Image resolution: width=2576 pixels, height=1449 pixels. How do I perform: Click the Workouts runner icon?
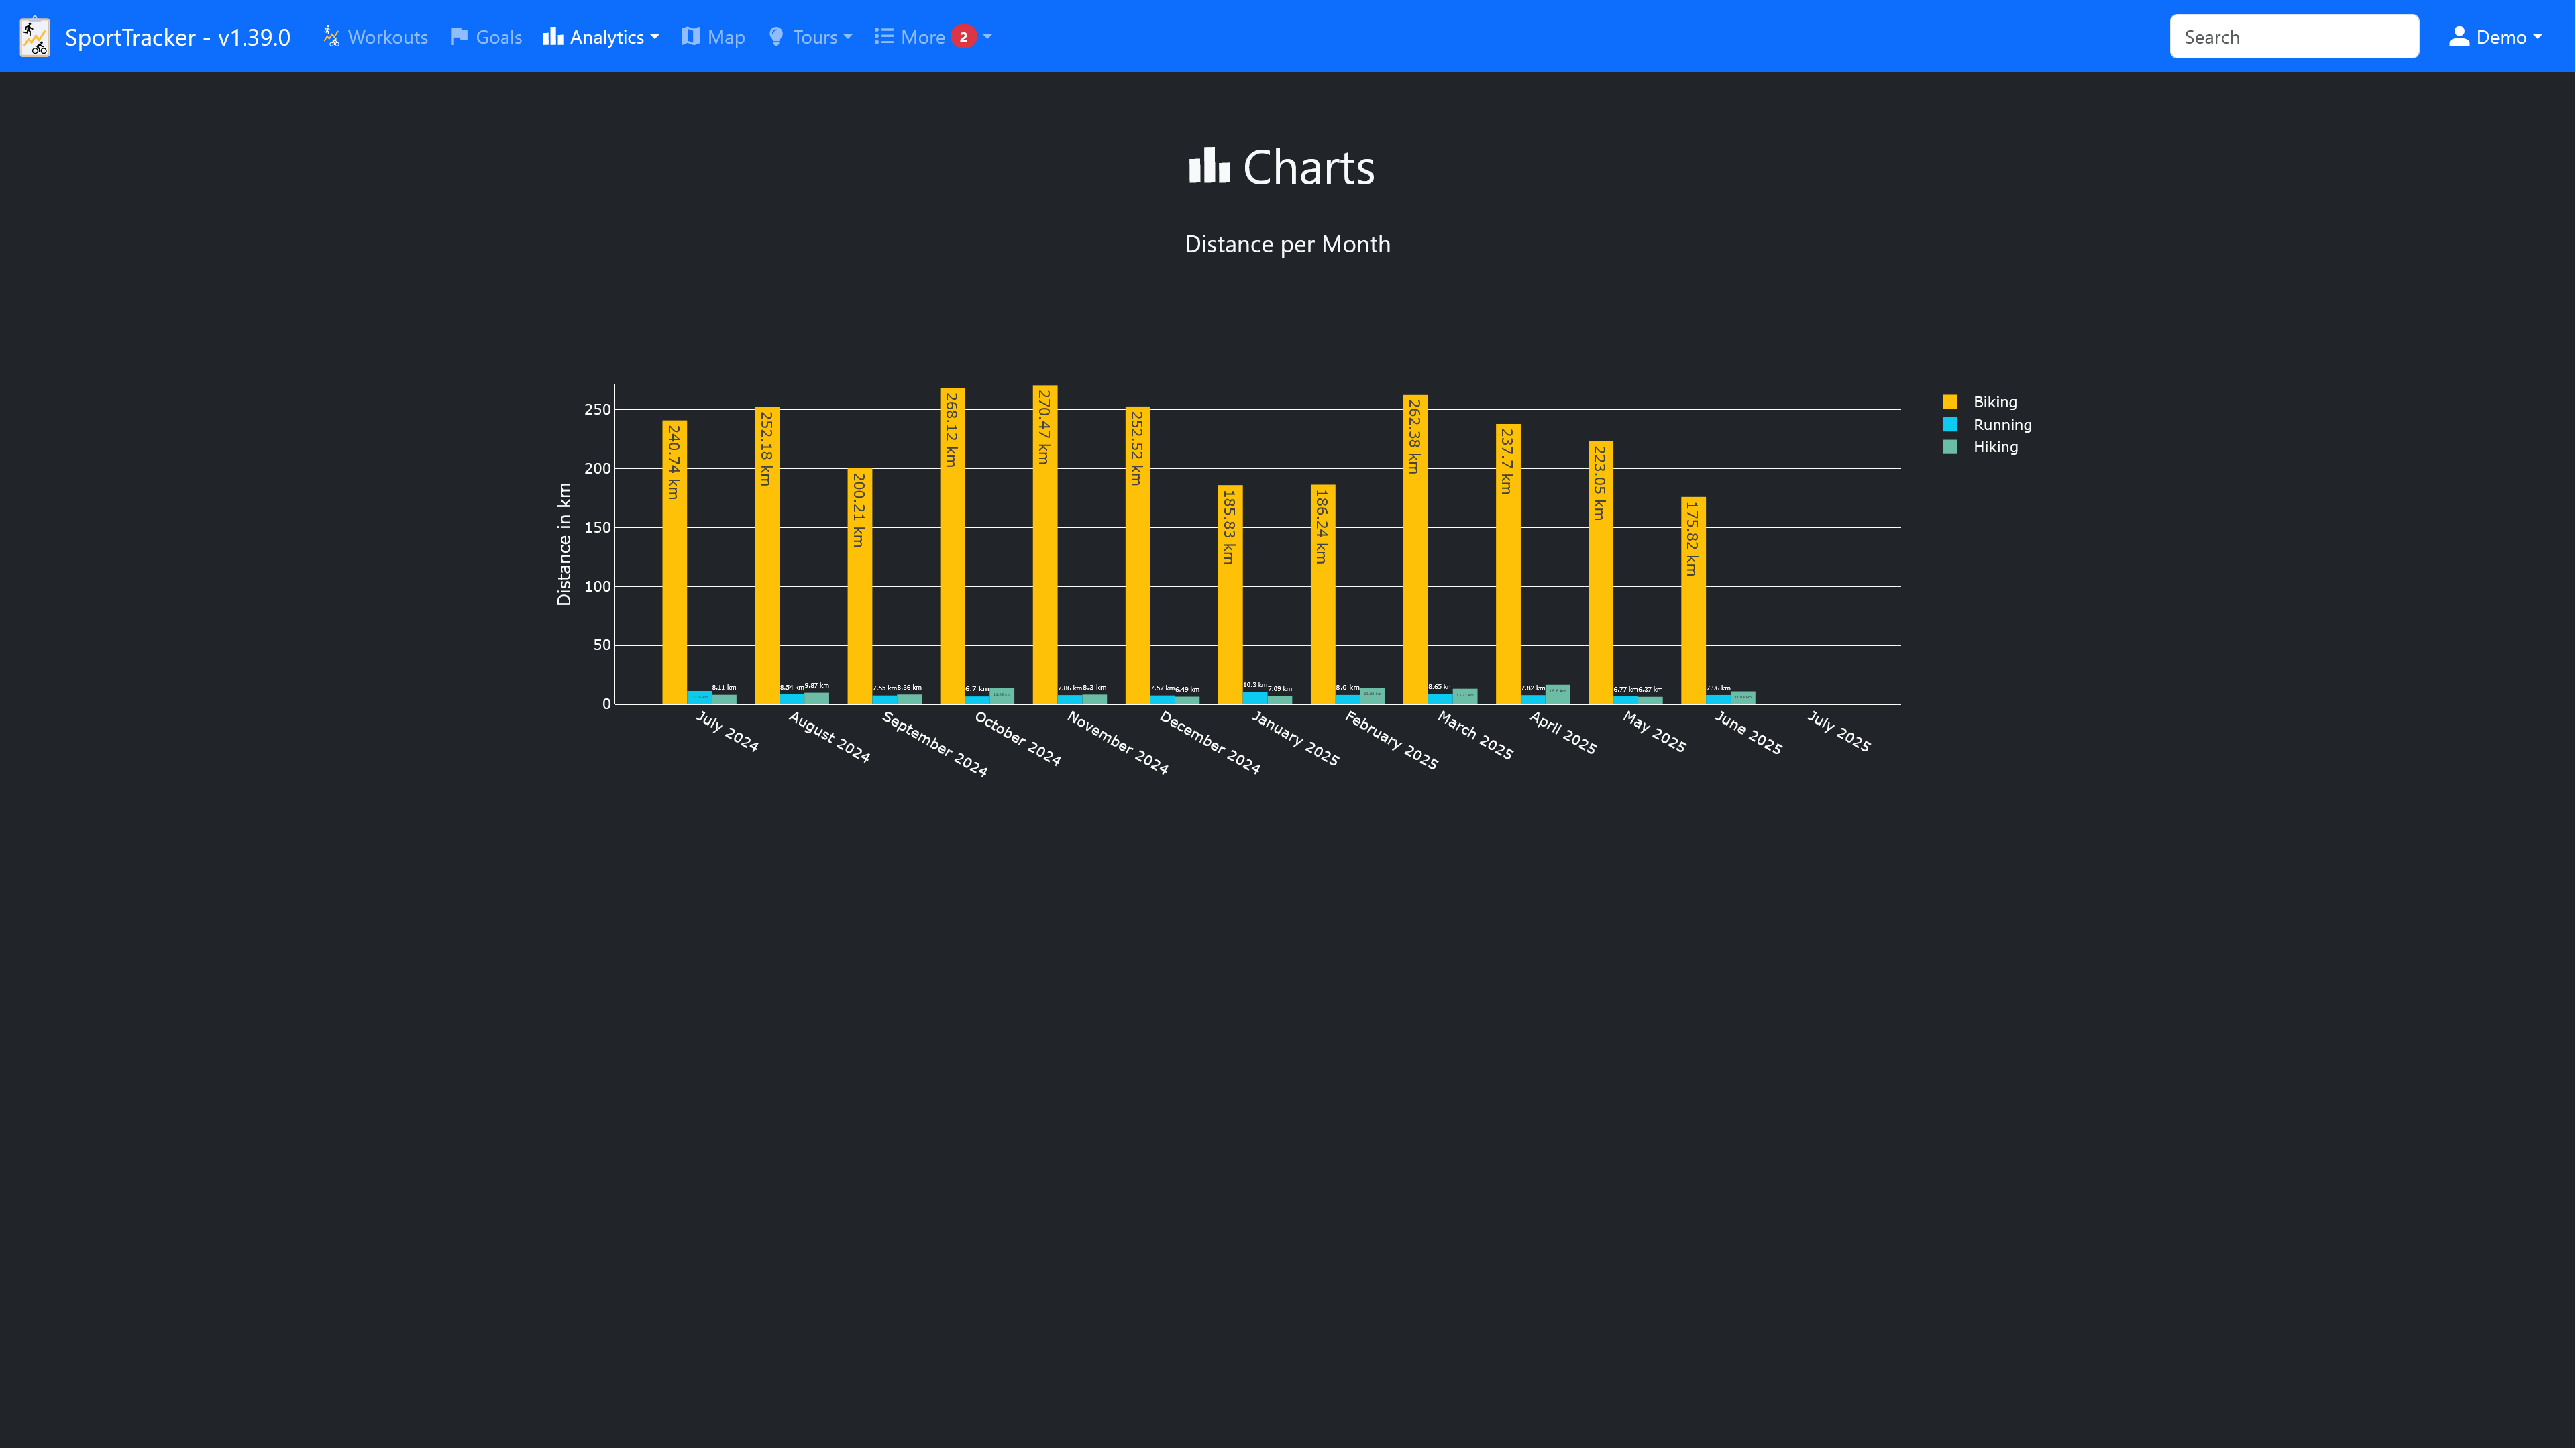[x=331, y=37]
